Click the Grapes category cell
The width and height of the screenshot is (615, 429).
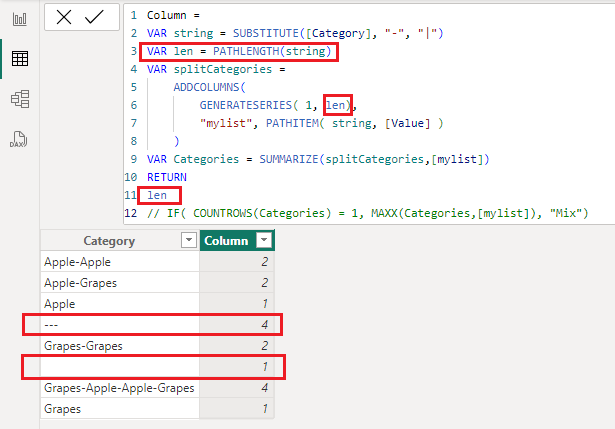120,409
